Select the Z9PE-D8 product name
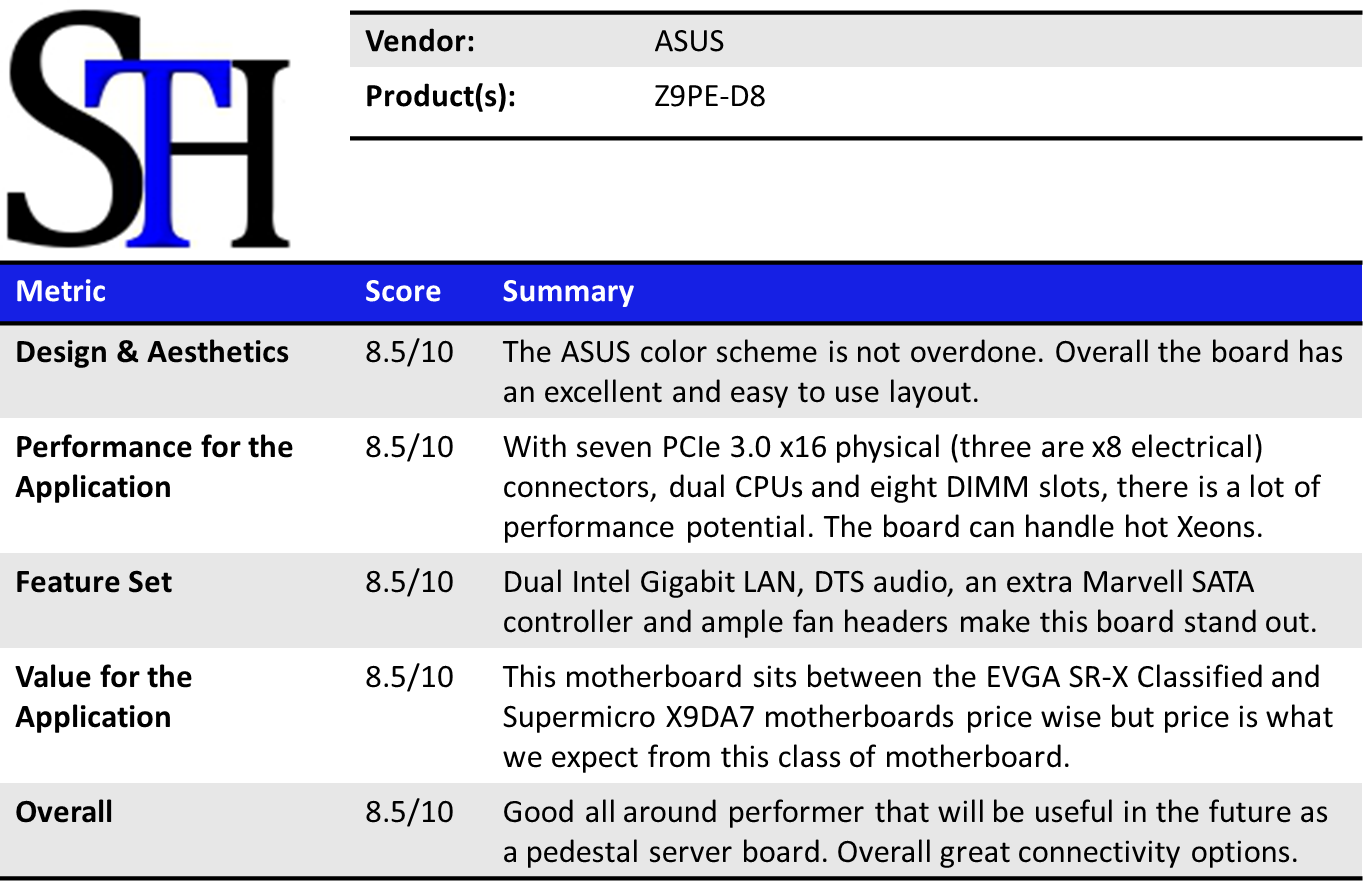 pos(710,97)
